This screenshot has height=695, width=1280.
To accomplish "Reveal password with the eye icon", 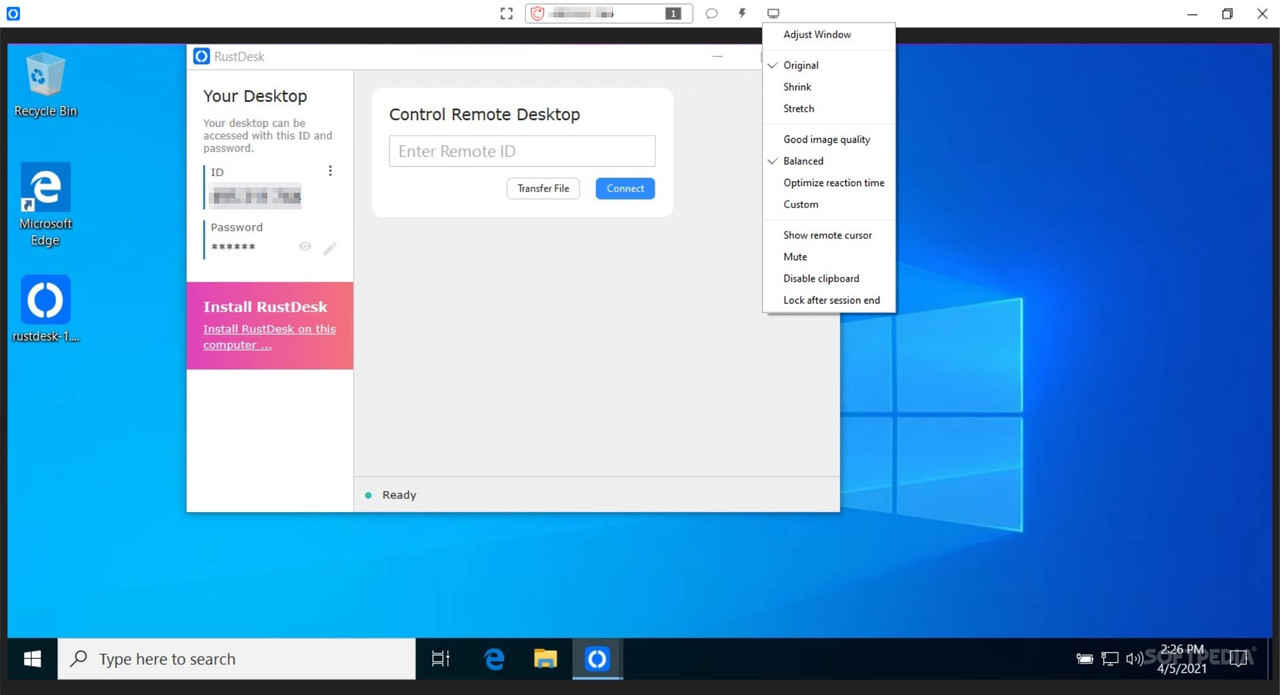I will pyautogui.click(x=305, y=247).
